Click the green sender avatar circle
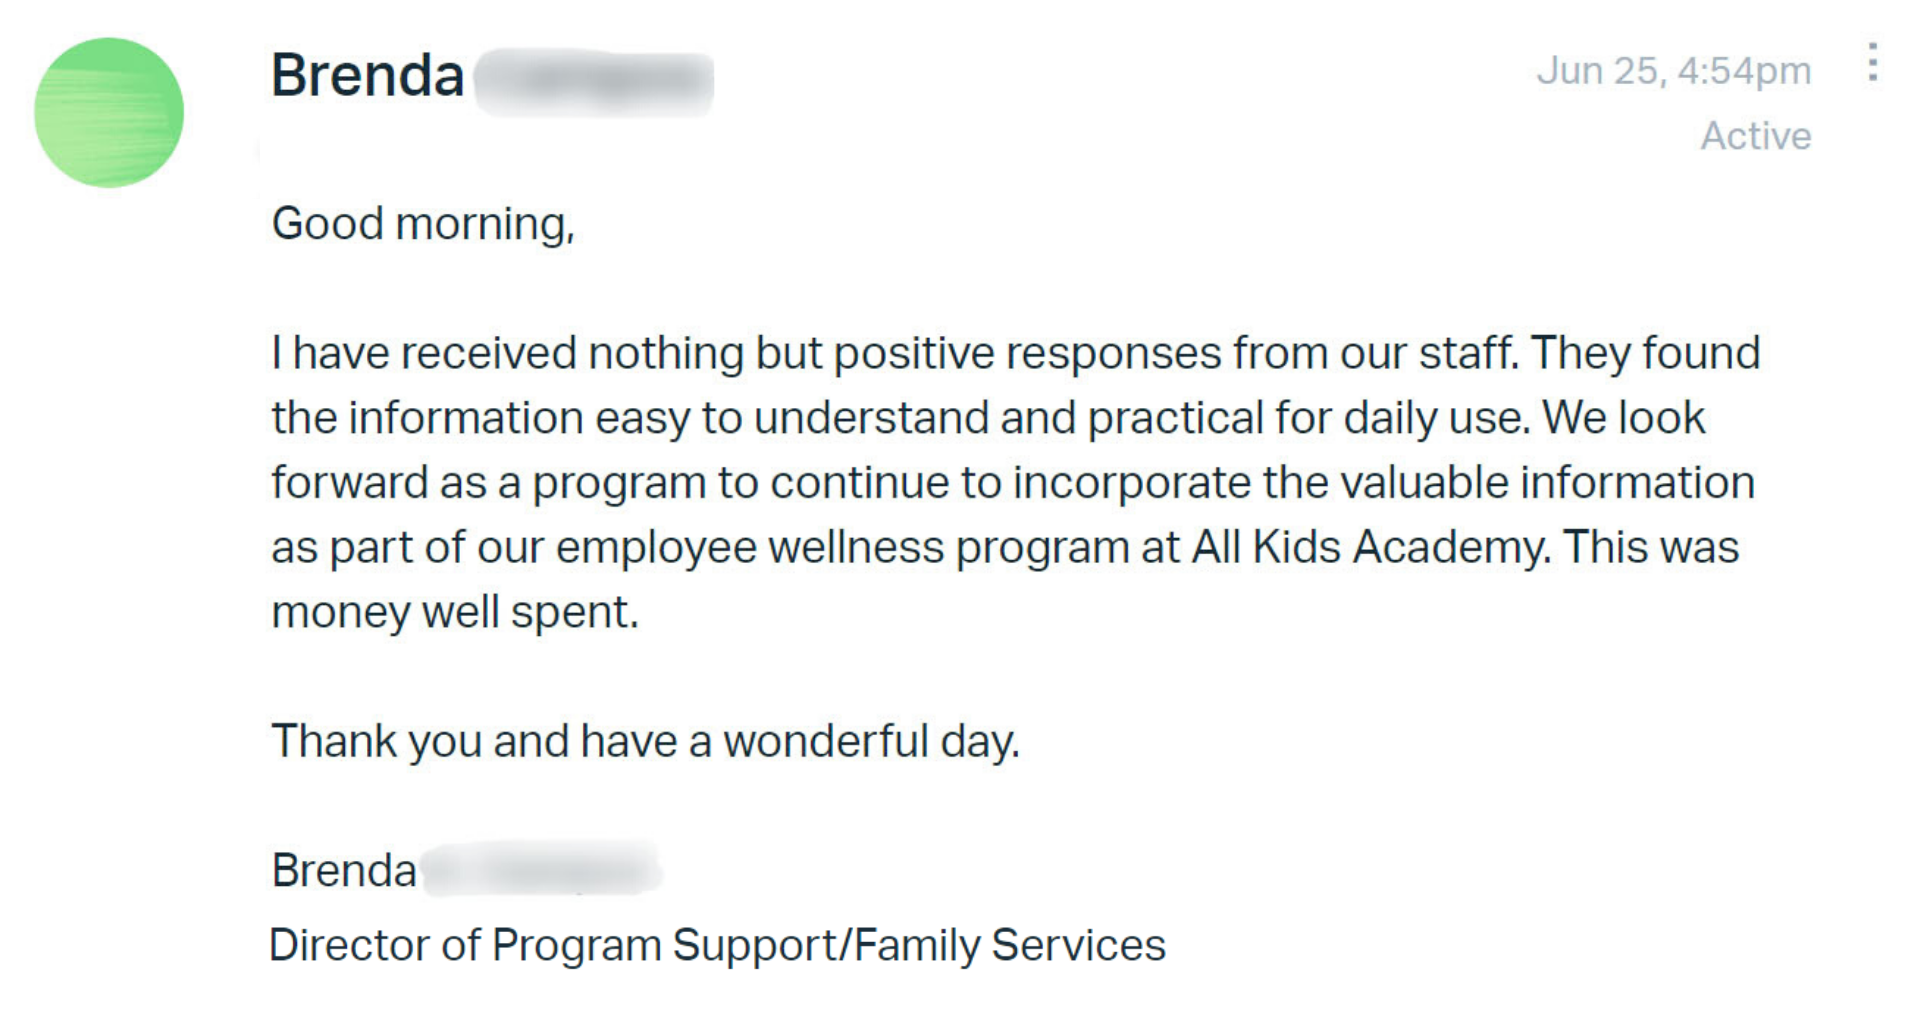Image resolution: width=1920 pixels, height=1028 pixels. coord(109,112)
